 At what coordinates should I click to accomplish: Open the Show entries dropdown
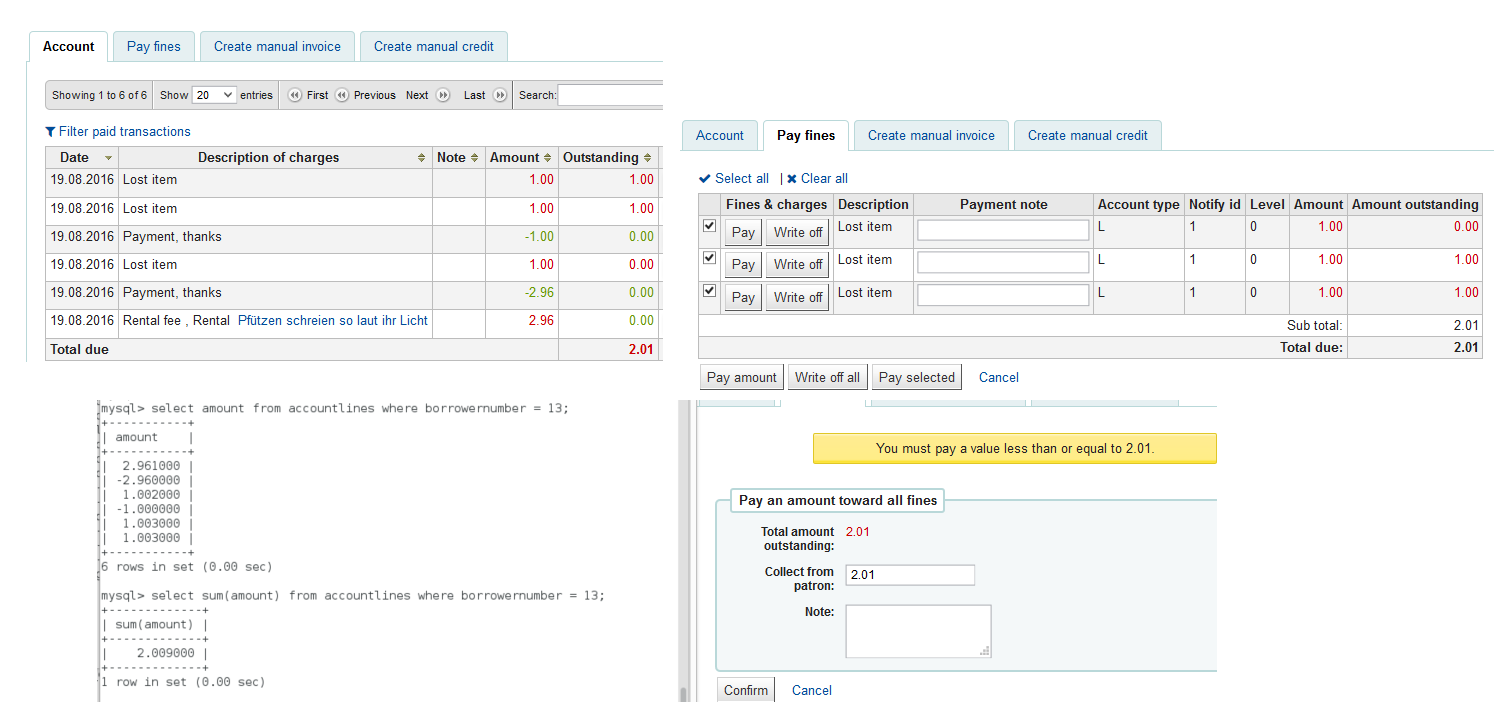point(214,95)
